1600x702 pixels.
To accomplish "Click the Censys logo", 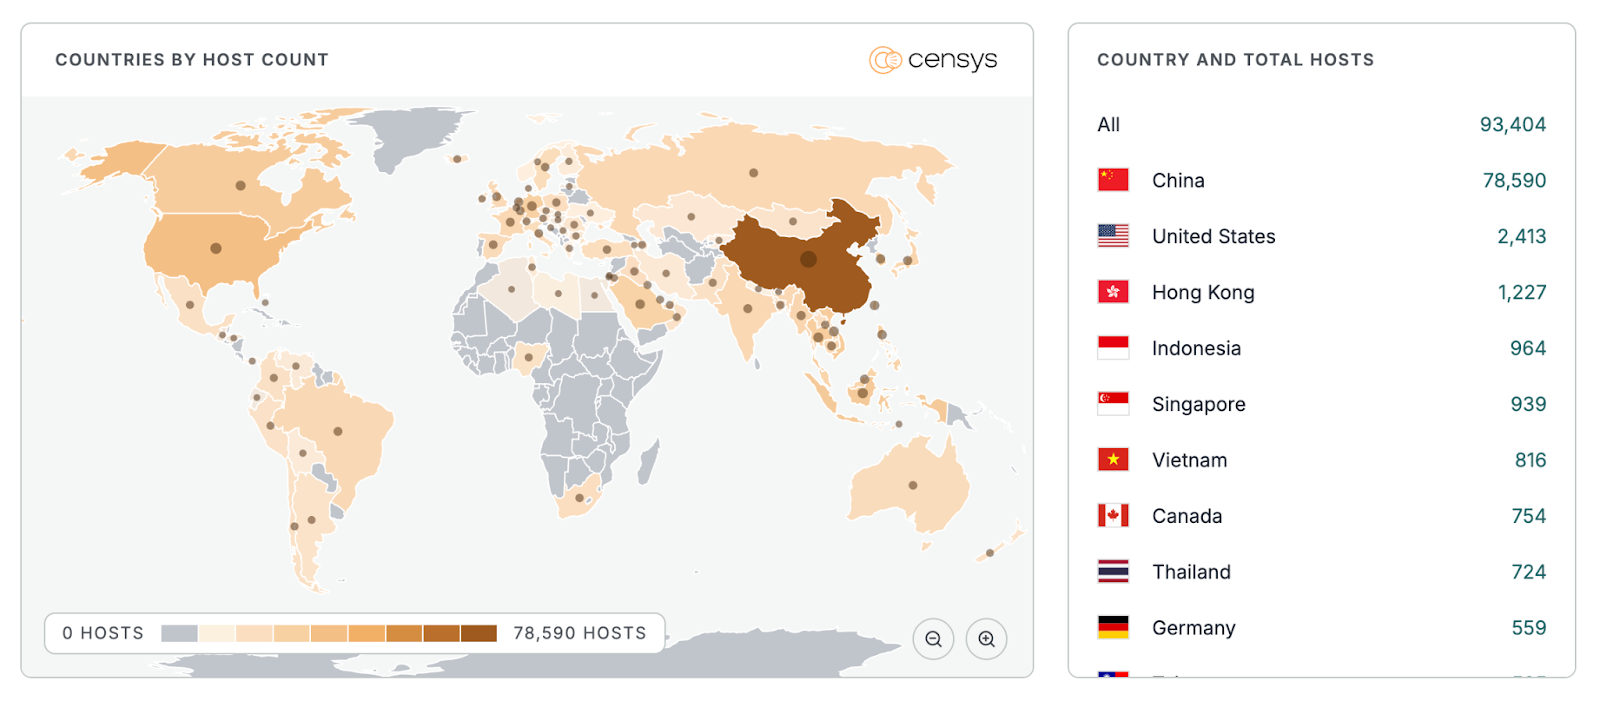I will coord(933,60).
